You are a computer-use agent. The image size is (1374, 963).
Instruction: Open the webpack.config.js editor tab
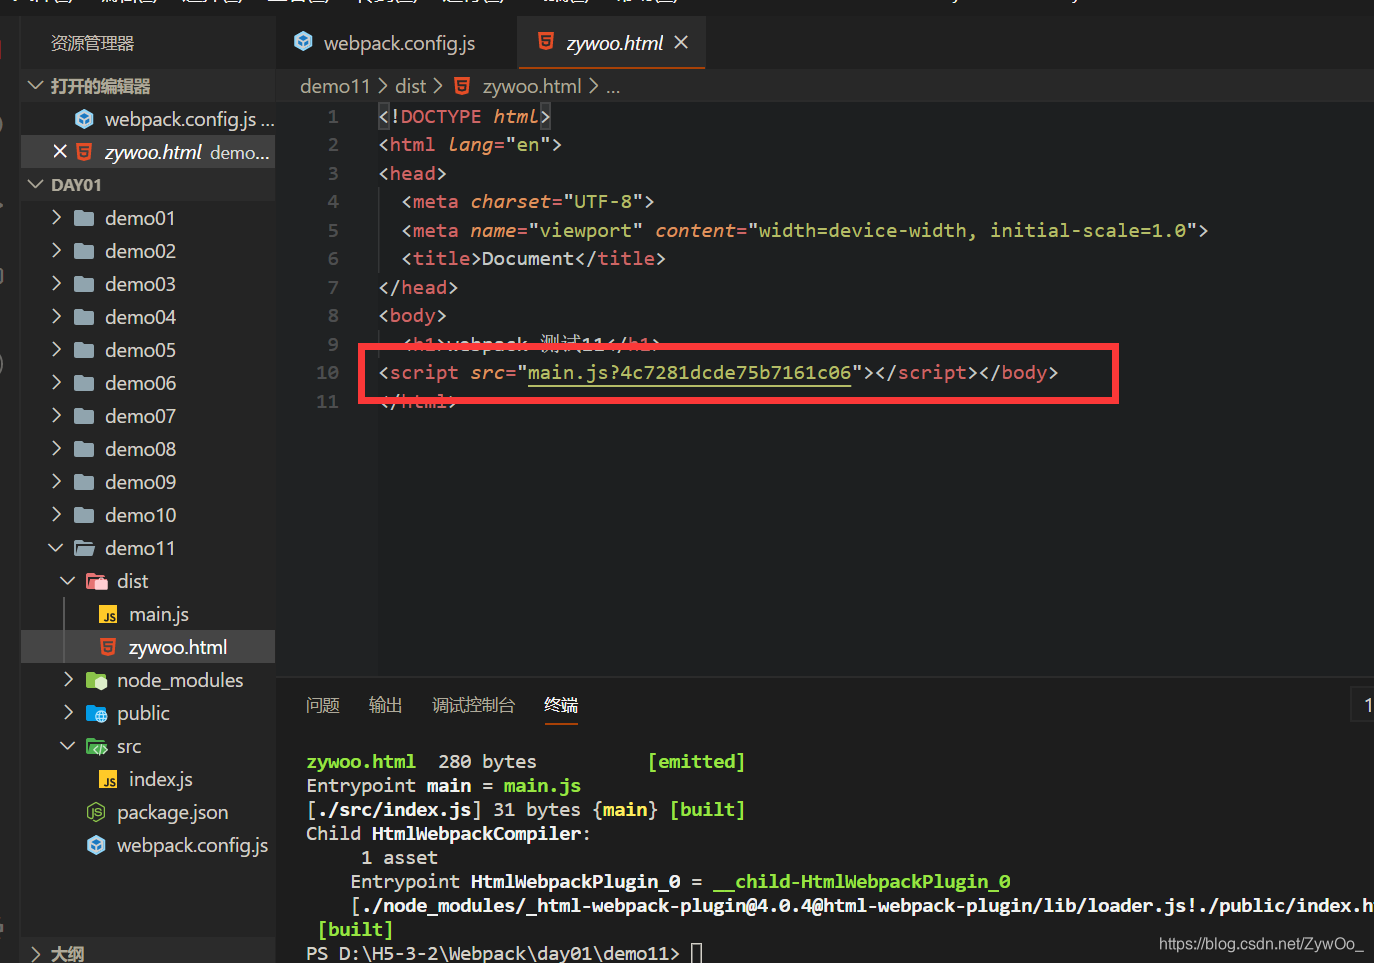397,43
